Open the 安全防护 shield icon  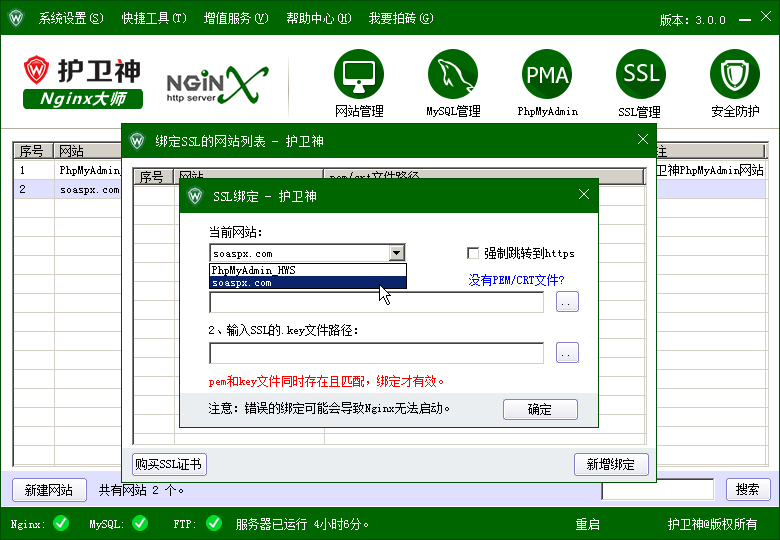(735, 75)
